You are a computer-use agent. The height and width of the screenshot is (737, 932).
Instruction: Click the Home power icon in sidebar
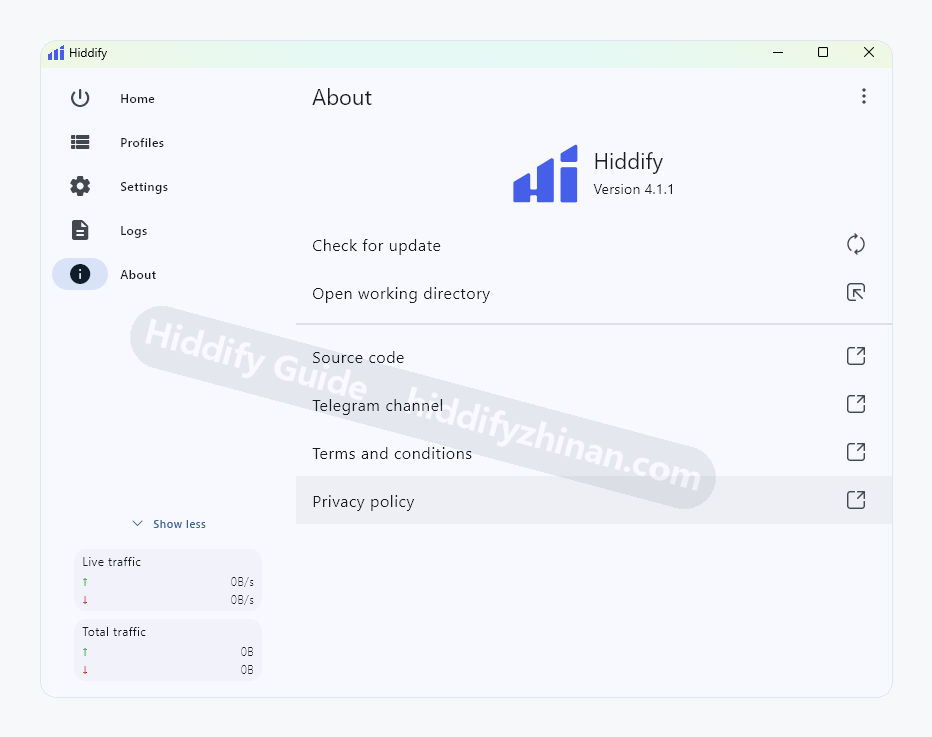click(x=80, y=98)
